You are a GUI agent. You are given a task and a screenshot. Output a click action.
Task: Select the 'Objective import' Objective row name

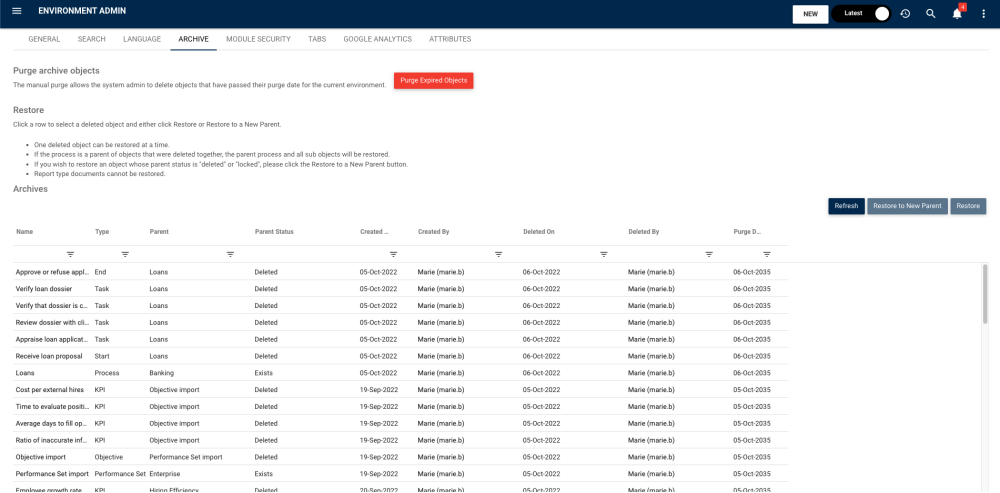click(x=41, y=457)
